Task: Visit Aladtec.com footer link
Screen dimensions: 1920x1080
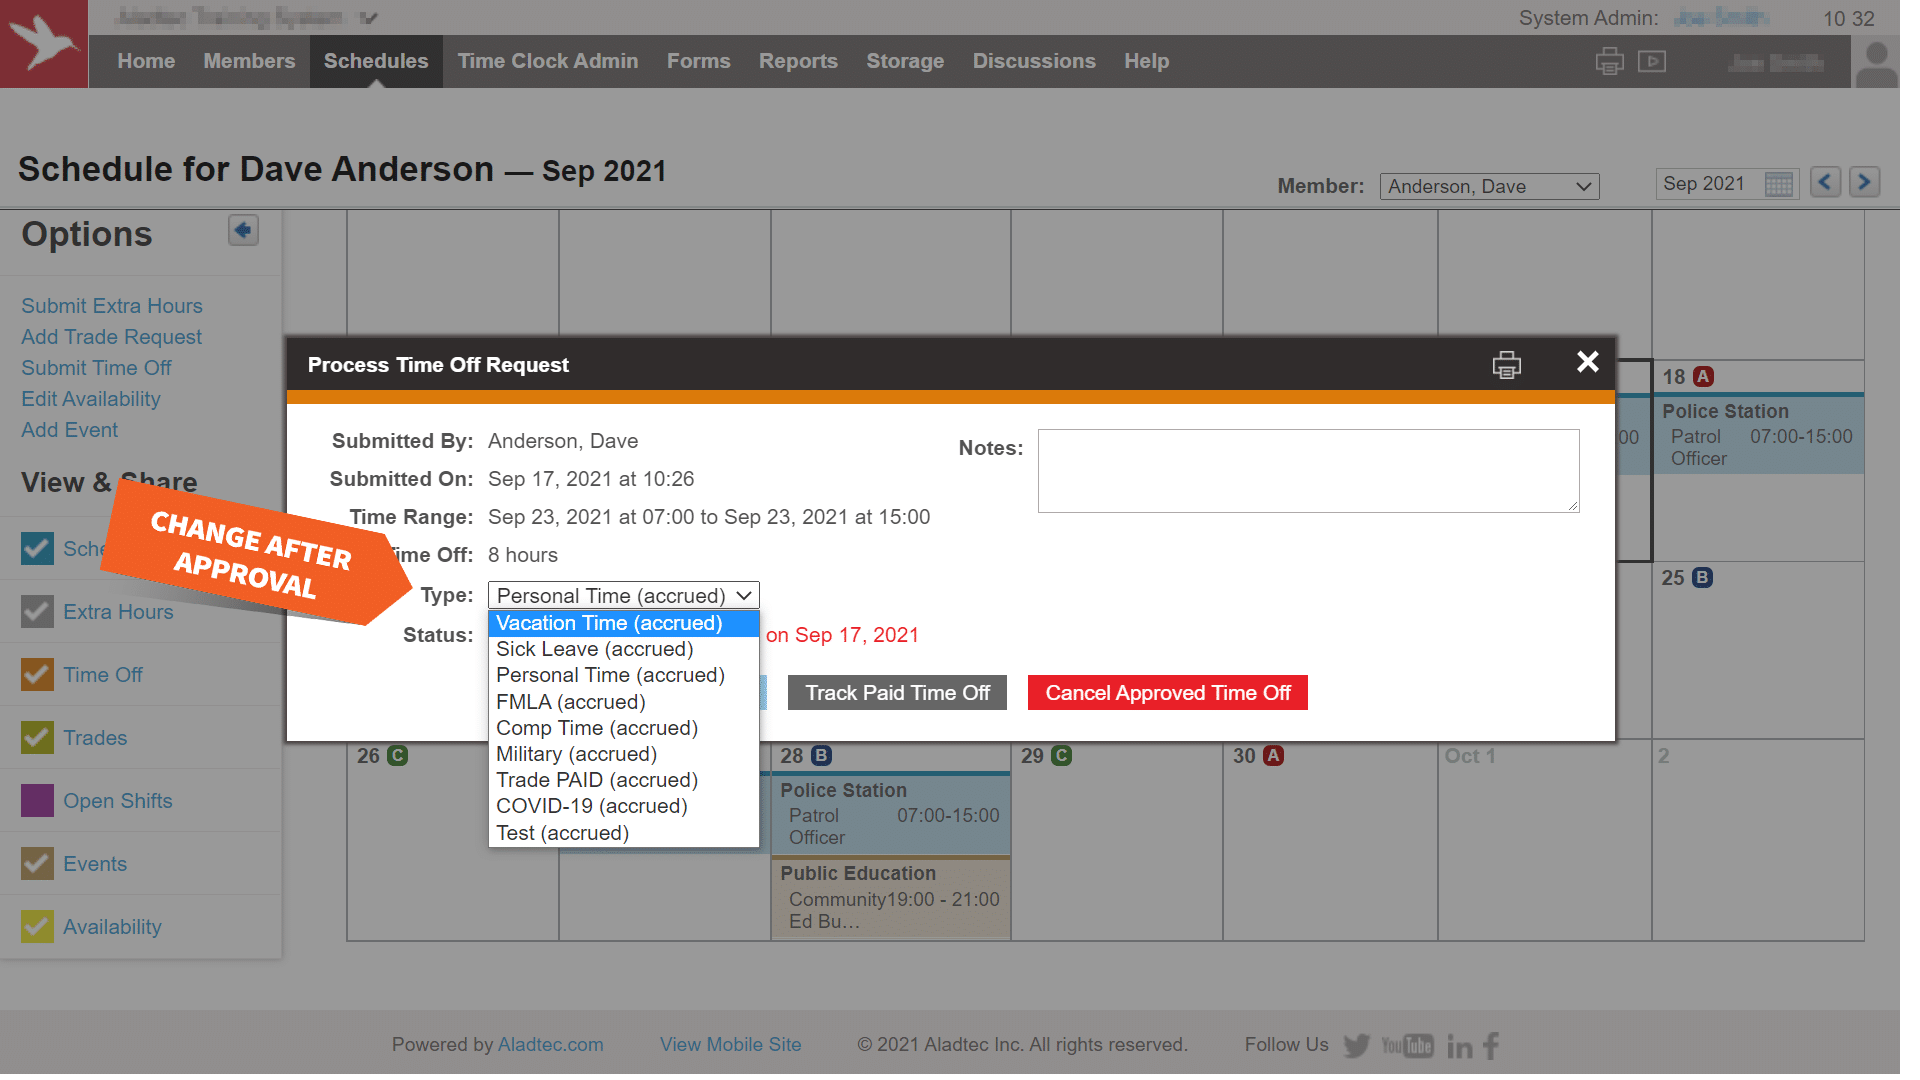Action: coord(551,1044)
